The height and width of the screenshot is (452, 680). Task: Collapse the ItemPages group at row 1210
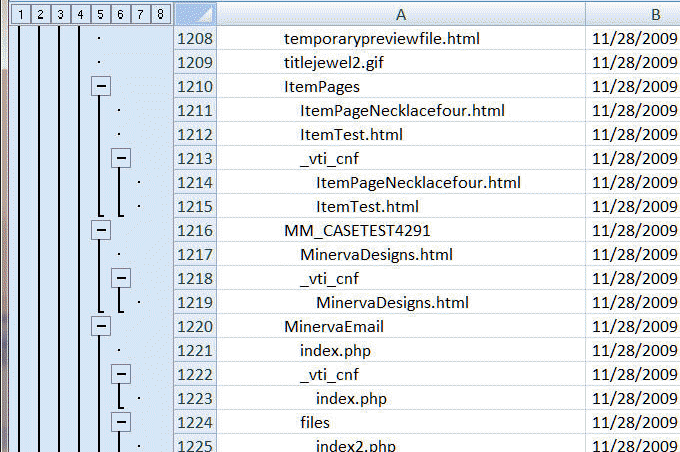(x=100, y=87)
